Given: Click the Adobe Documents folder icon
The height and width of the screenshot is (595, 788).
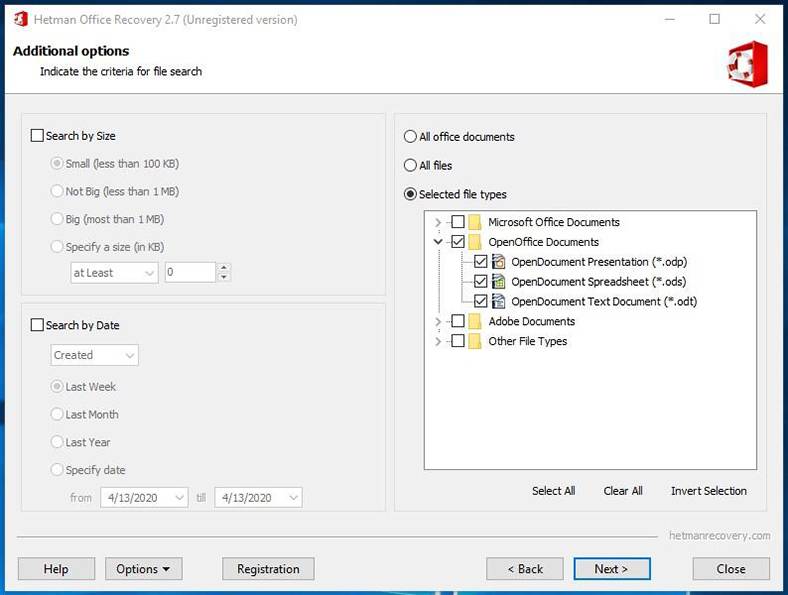Looking at the screenshot, I should click(x=475, y=321).
